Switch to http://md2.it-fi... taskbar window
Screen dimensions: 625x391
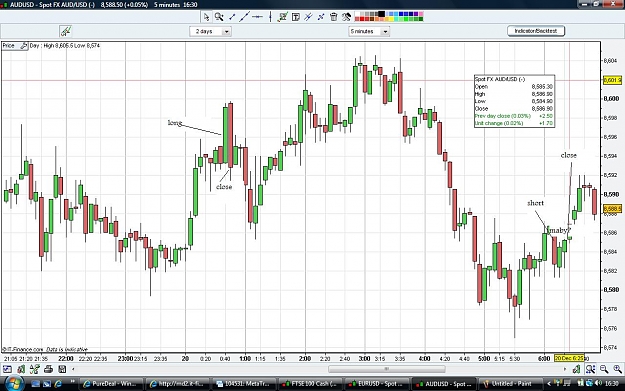pyautogui.click(x=177, y=384)
